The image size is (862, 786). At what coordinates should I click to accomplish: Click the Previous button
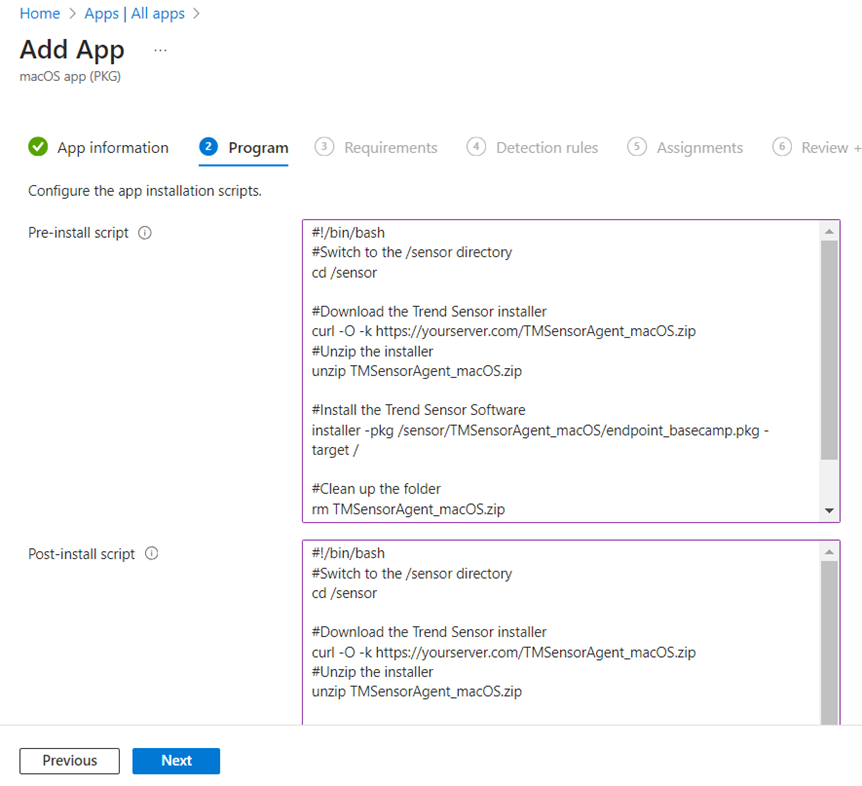pyautogui.click(x=69, y=761)
